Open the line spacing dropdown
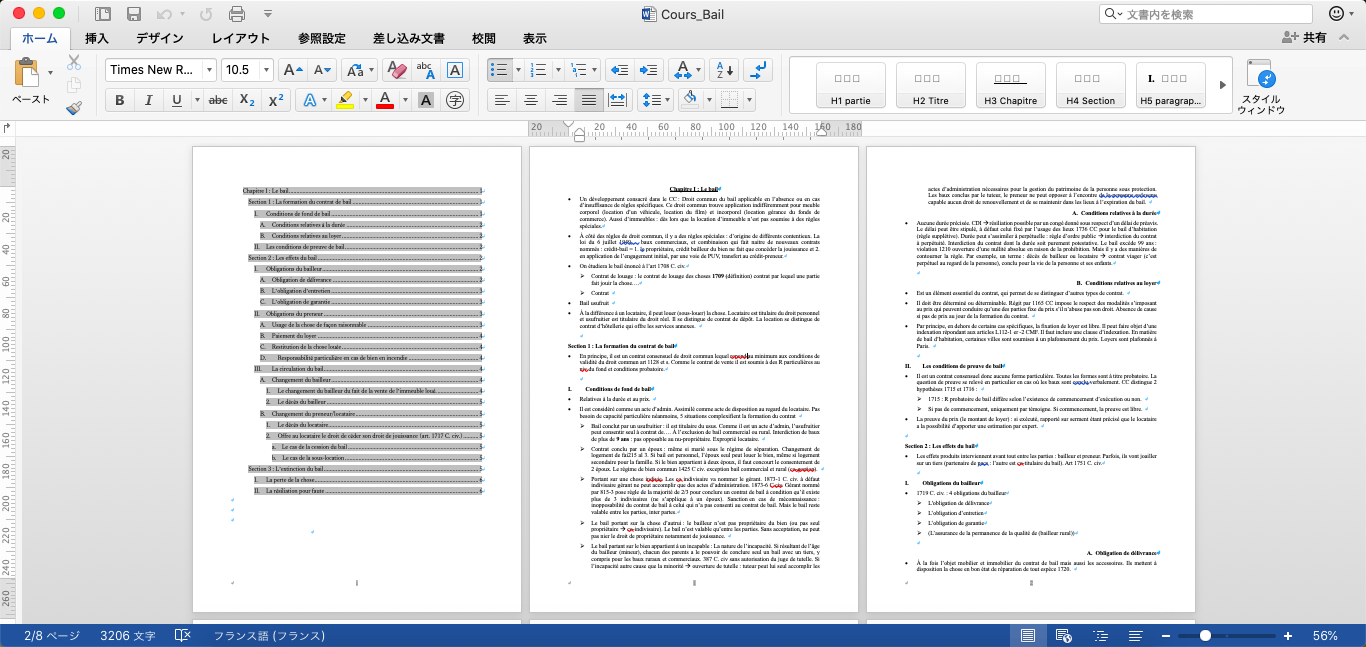 tap(655, 100)
